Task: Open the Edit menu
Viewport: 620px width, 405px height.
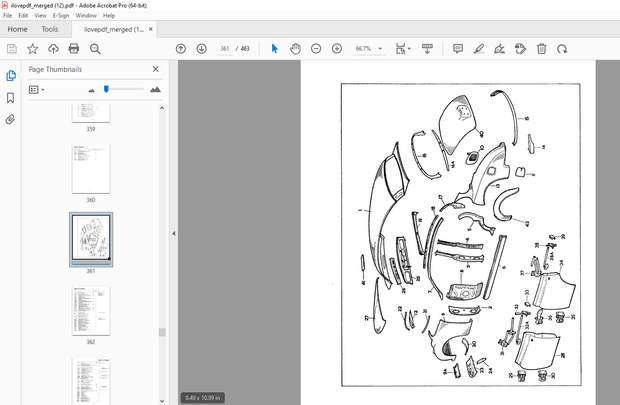Action: tap(23, 15)
